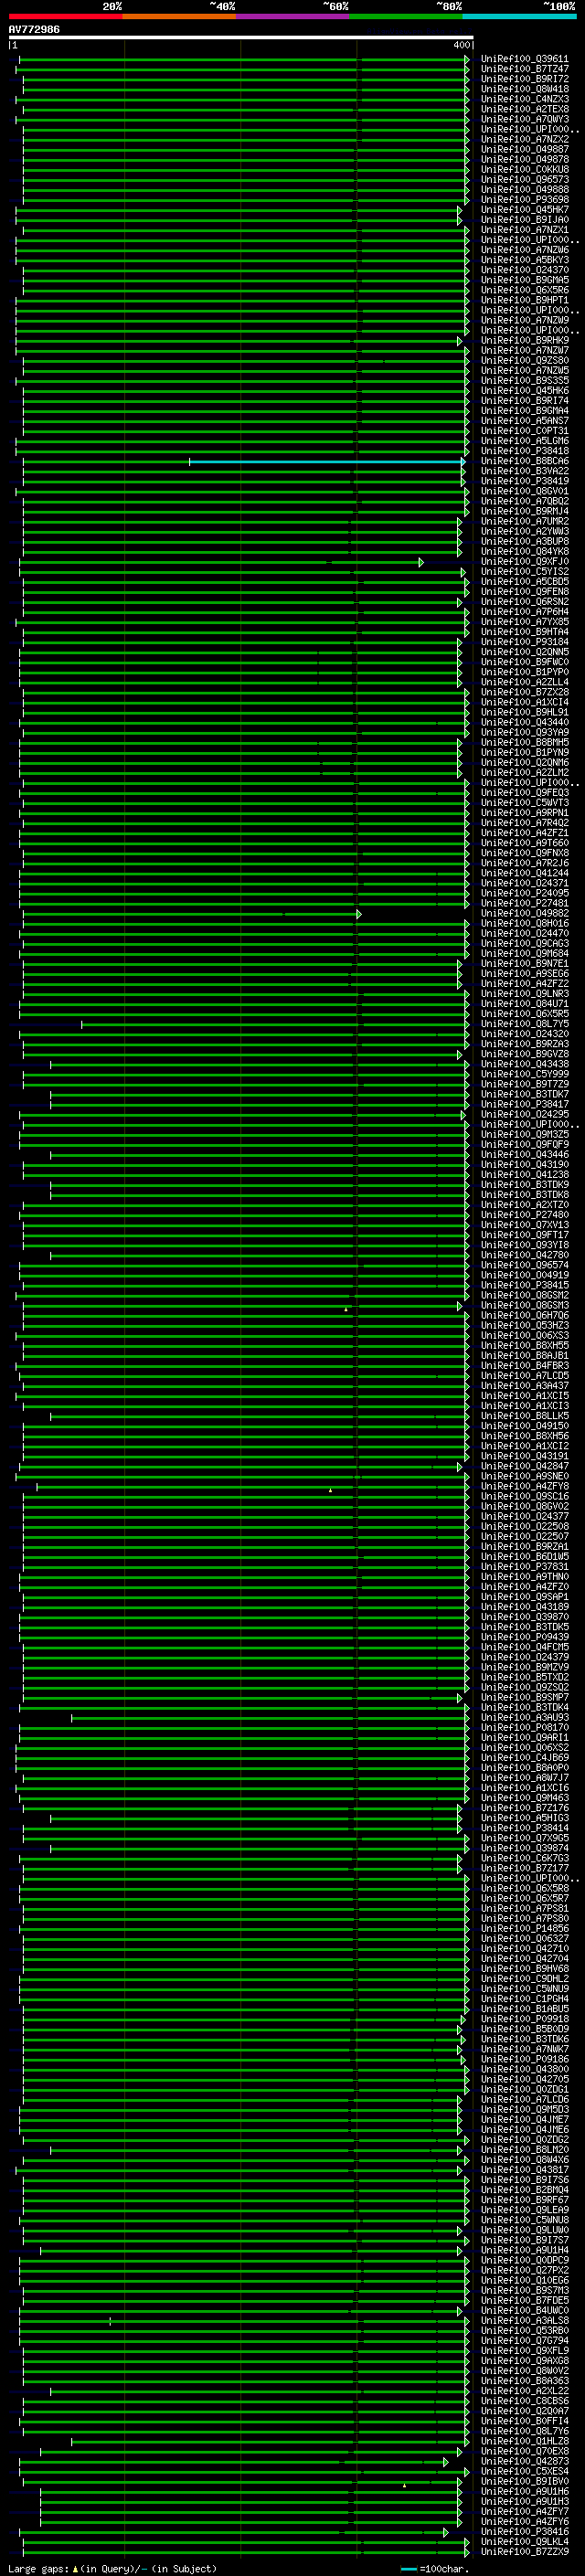
Task: Select label UniRef100_Q41238
Action: [525, 1175]
